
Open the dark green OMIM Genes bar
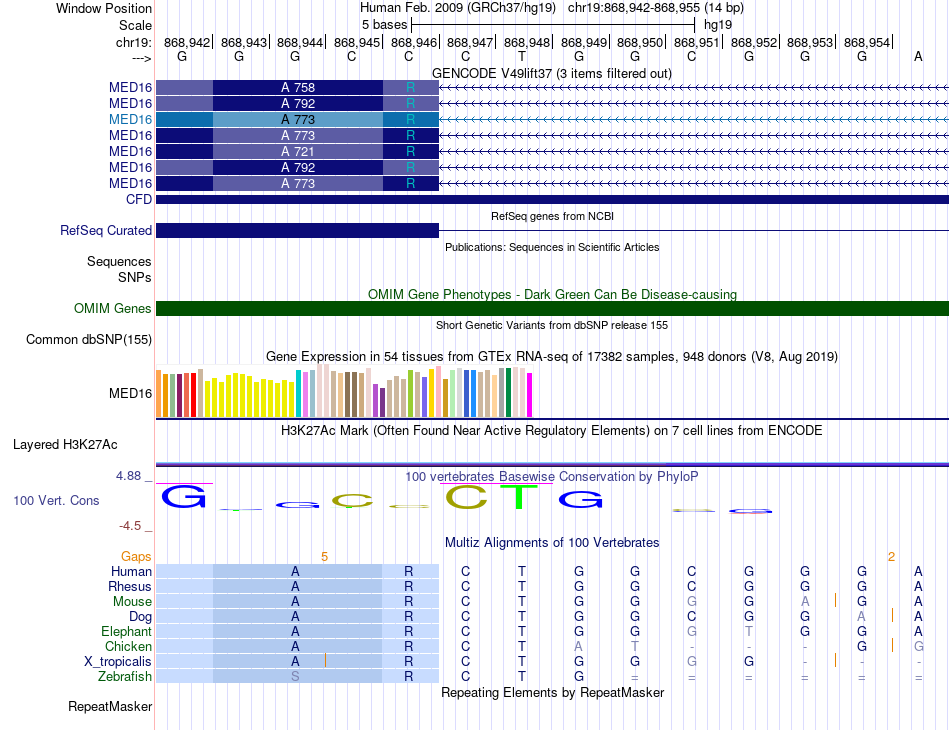[x=552, y=308]
